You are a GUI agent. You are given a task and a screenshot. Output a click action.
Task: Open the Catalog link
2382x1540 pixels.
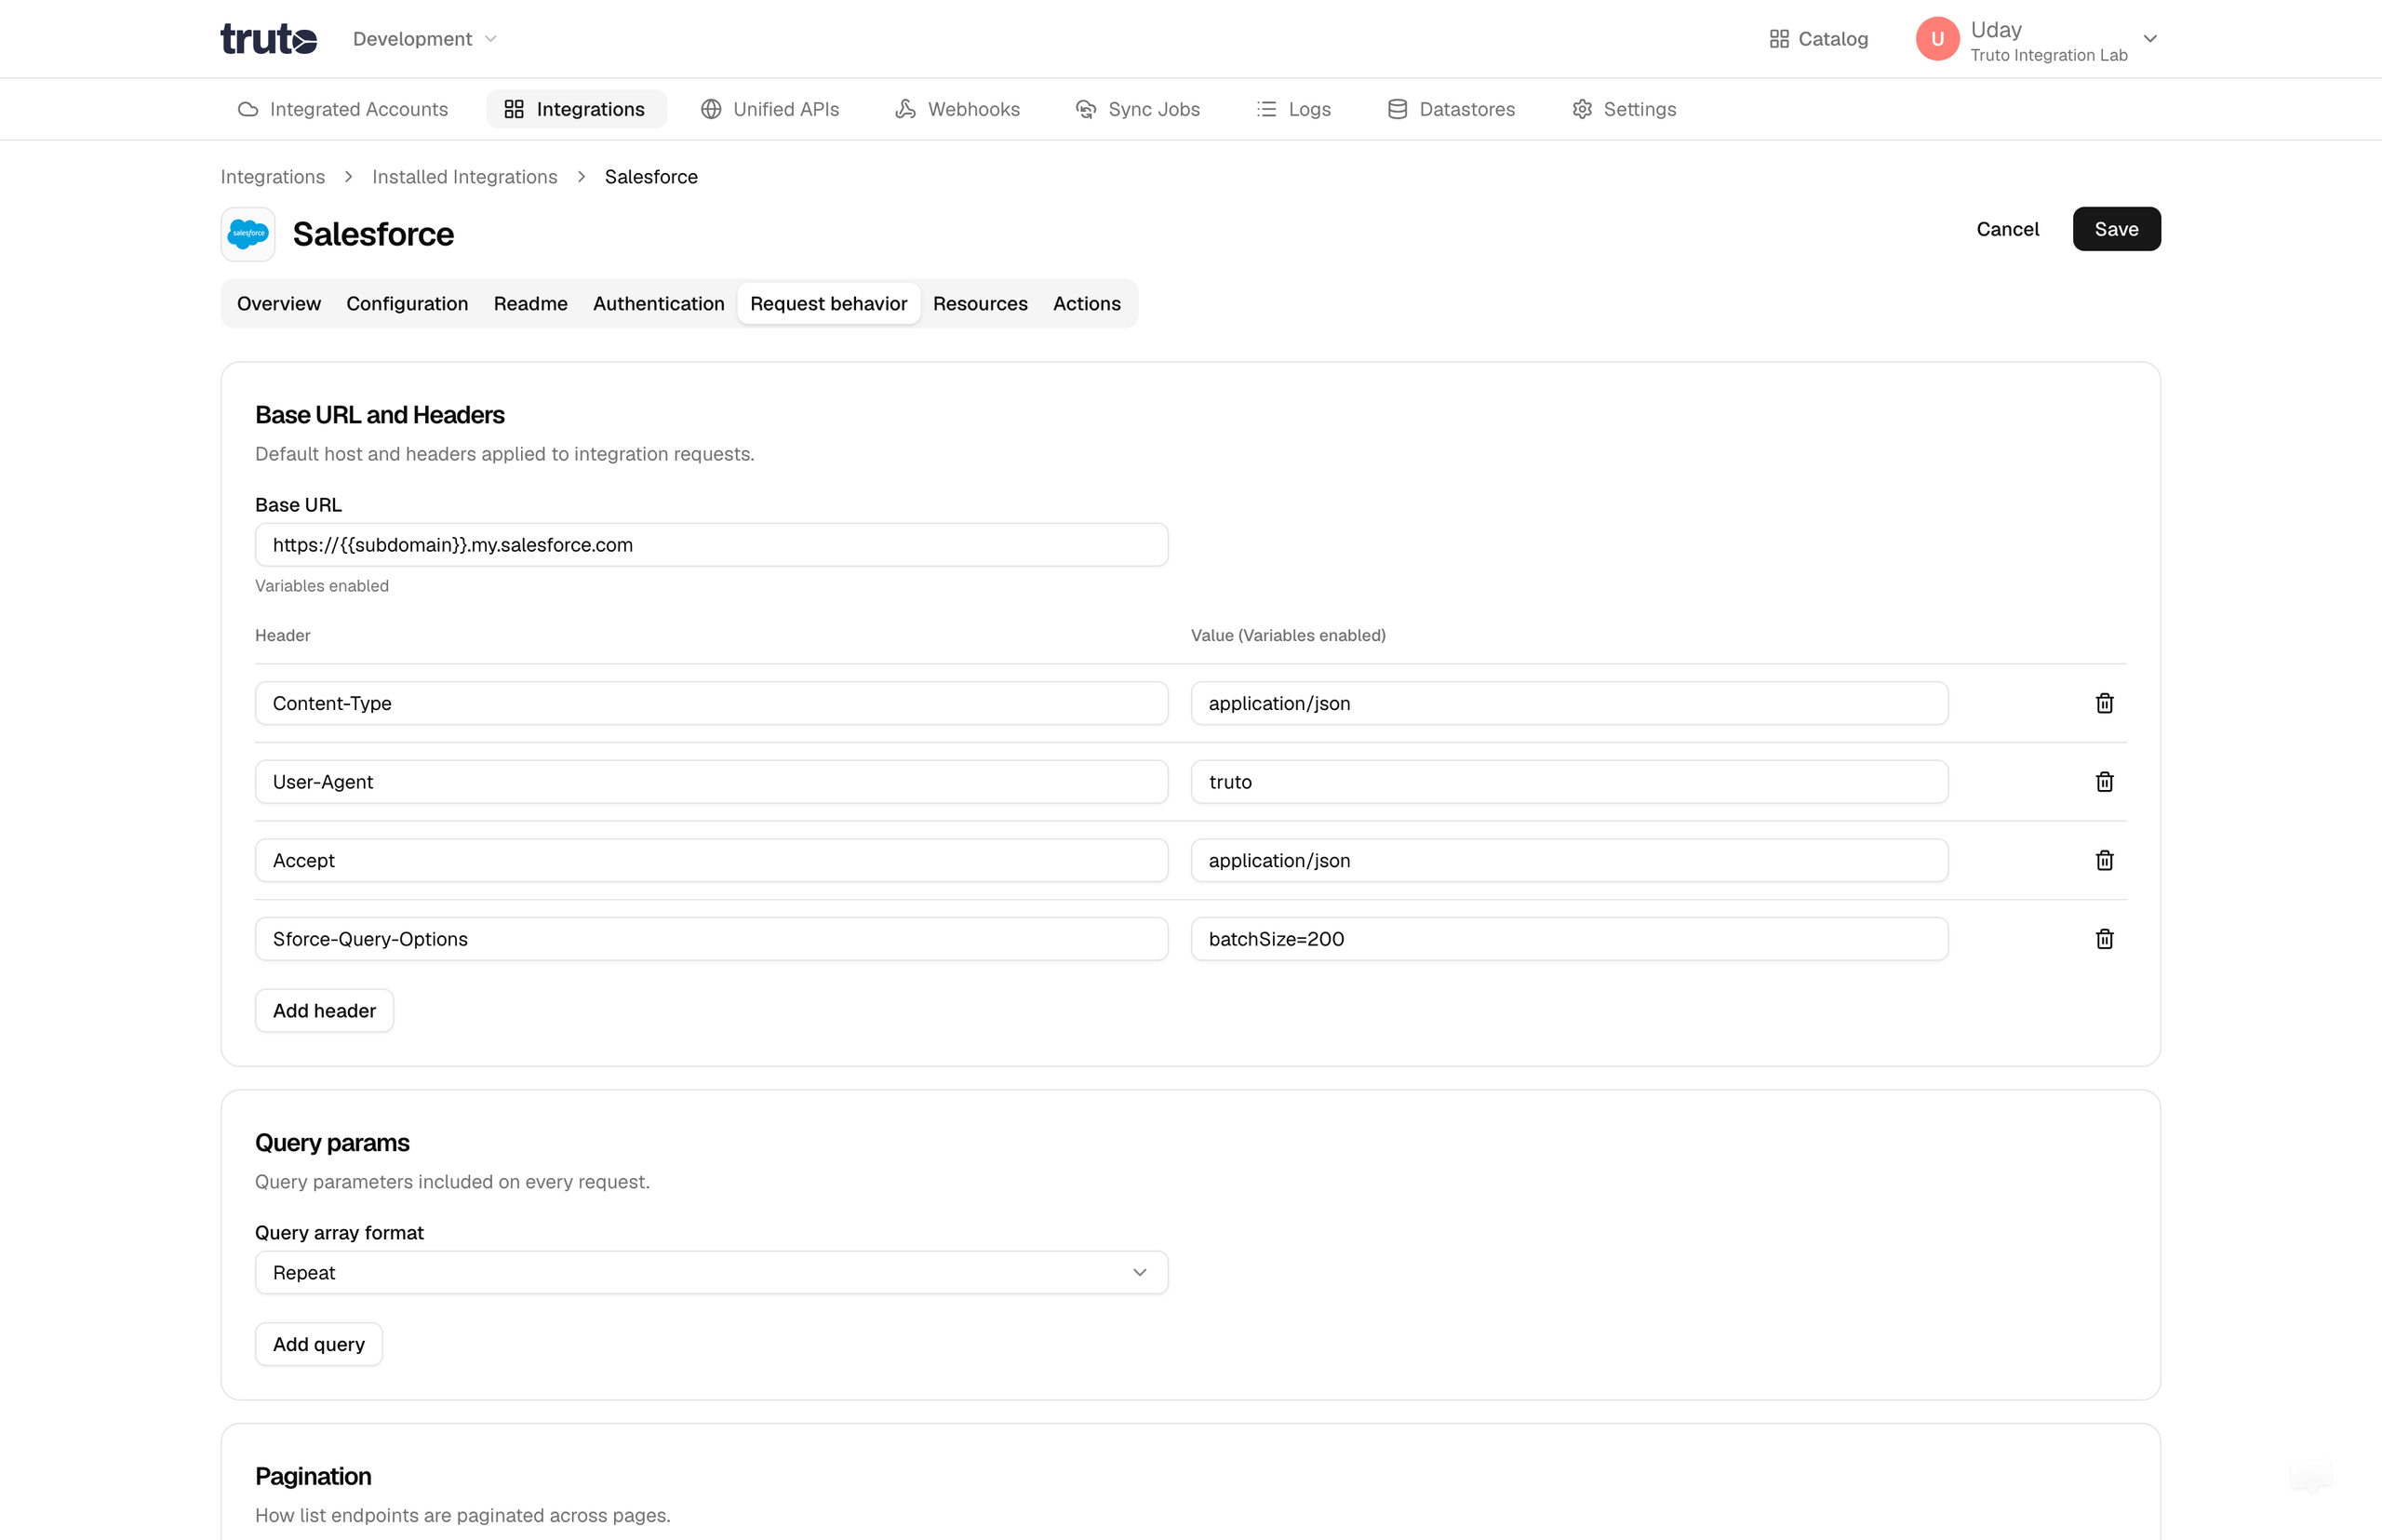tap(1818, 39)
